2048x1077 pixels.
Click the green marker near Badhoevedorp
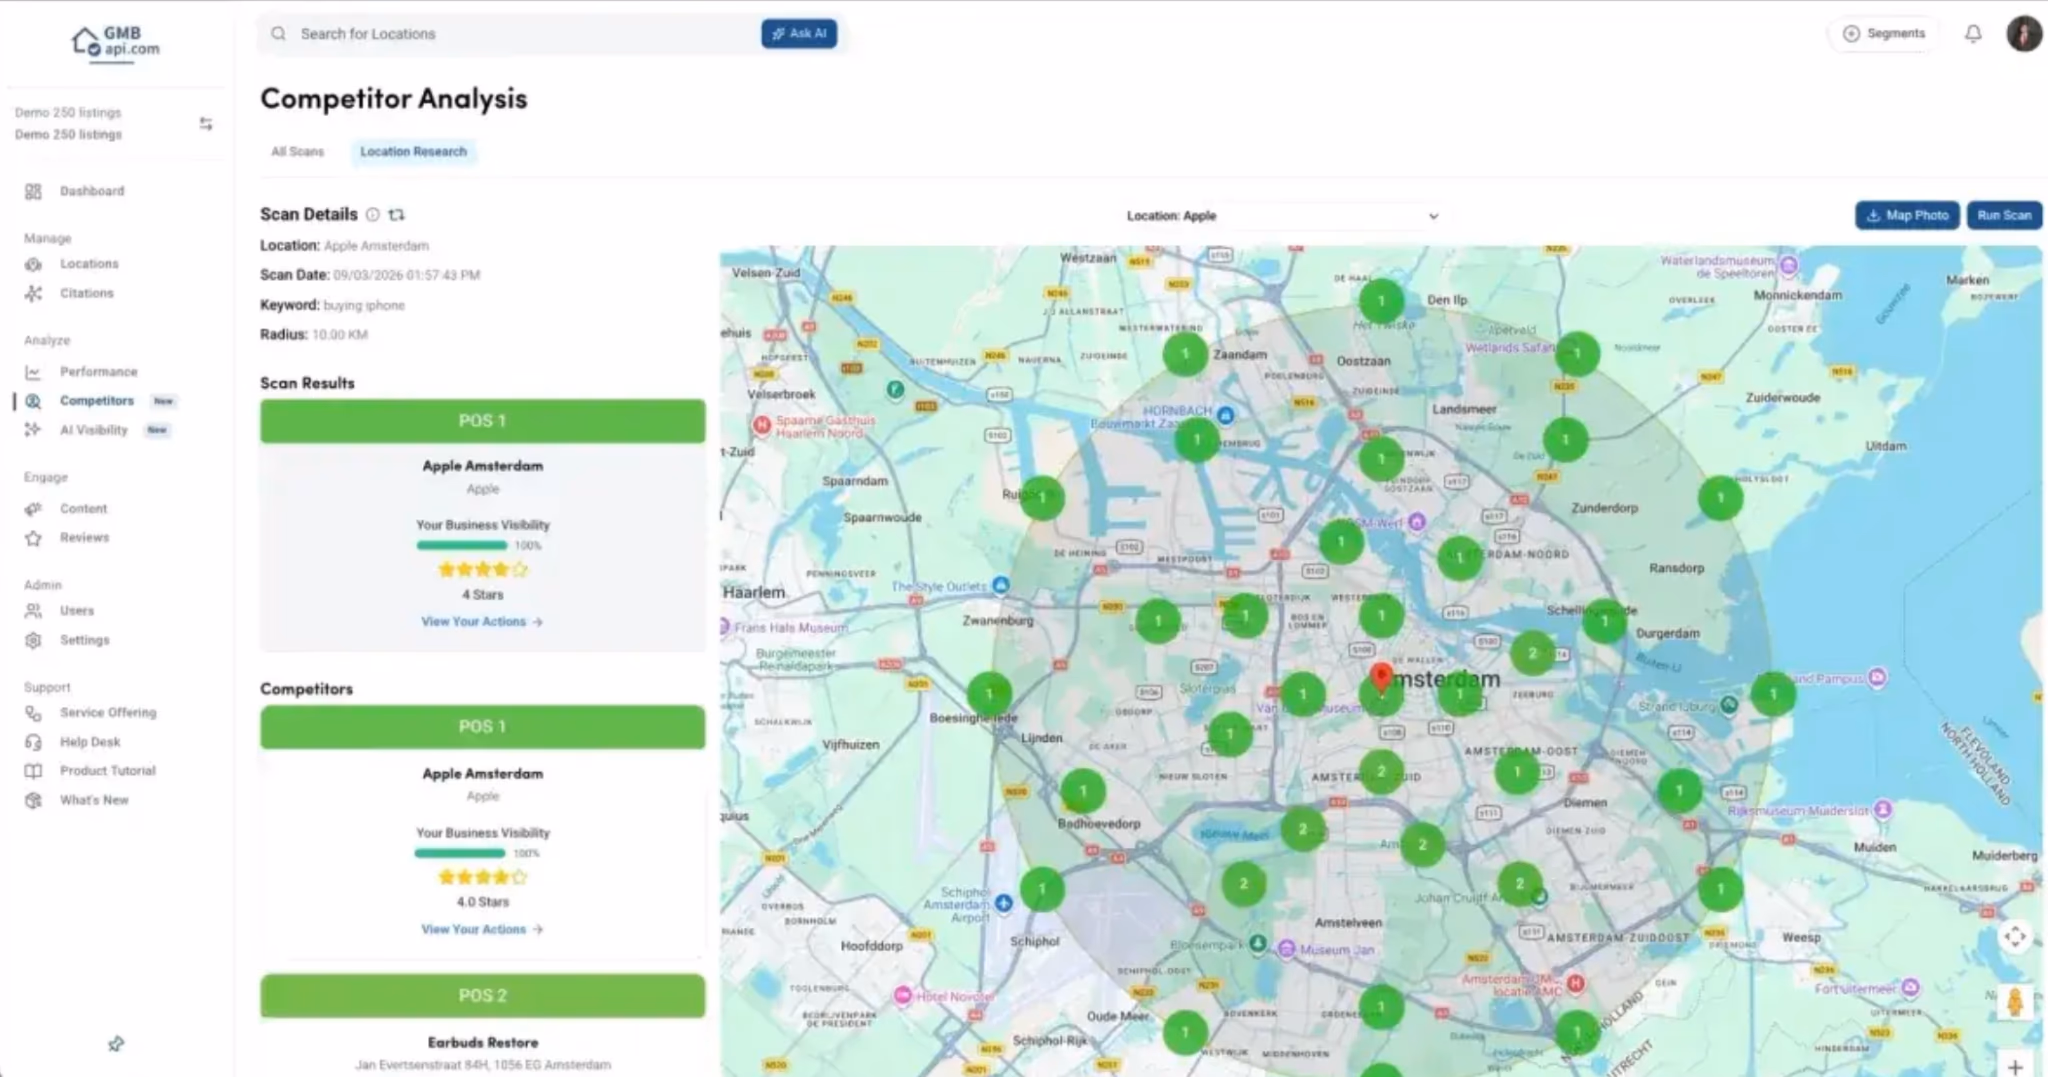1082,791
